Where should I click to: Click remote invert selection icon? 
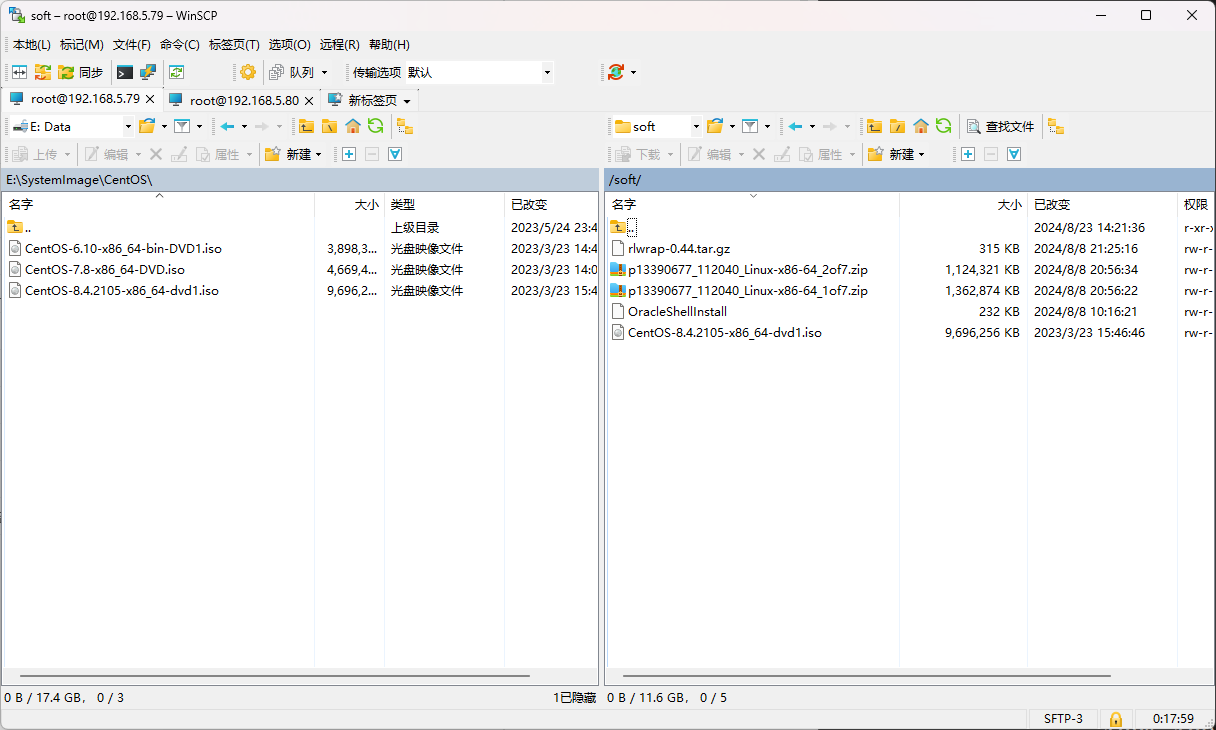point(1014,154)
